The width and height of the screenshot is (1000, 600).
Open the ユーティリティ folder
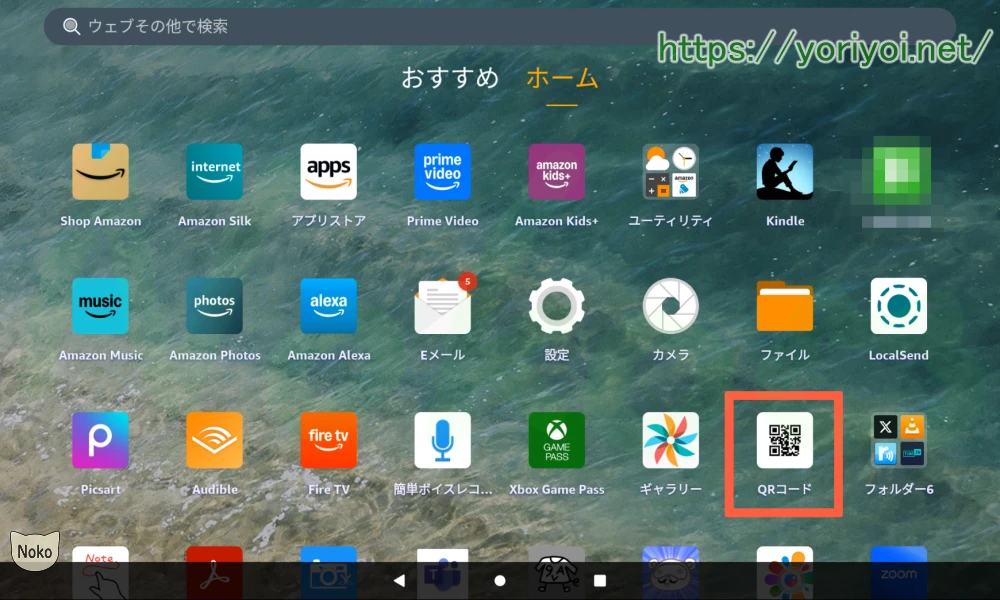point(670,172)
